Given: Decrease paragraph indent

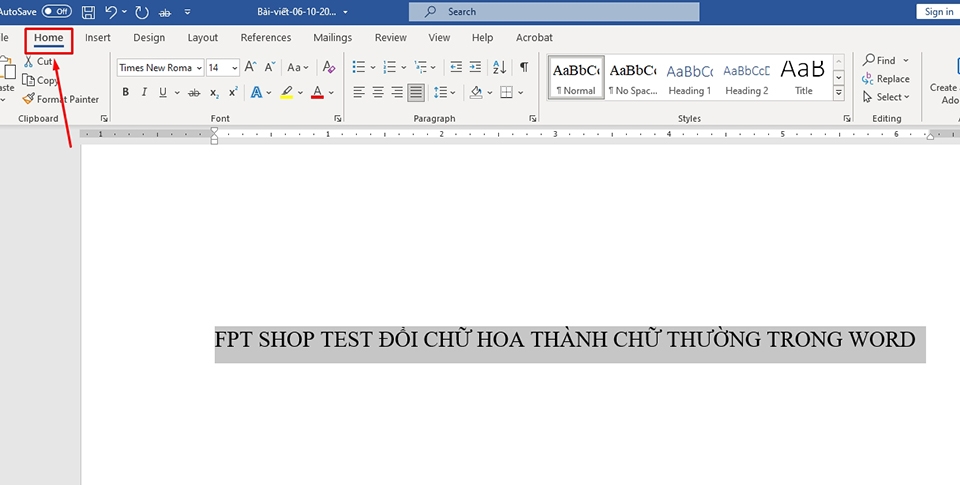Looking at the screenshot, I should 456,67.
